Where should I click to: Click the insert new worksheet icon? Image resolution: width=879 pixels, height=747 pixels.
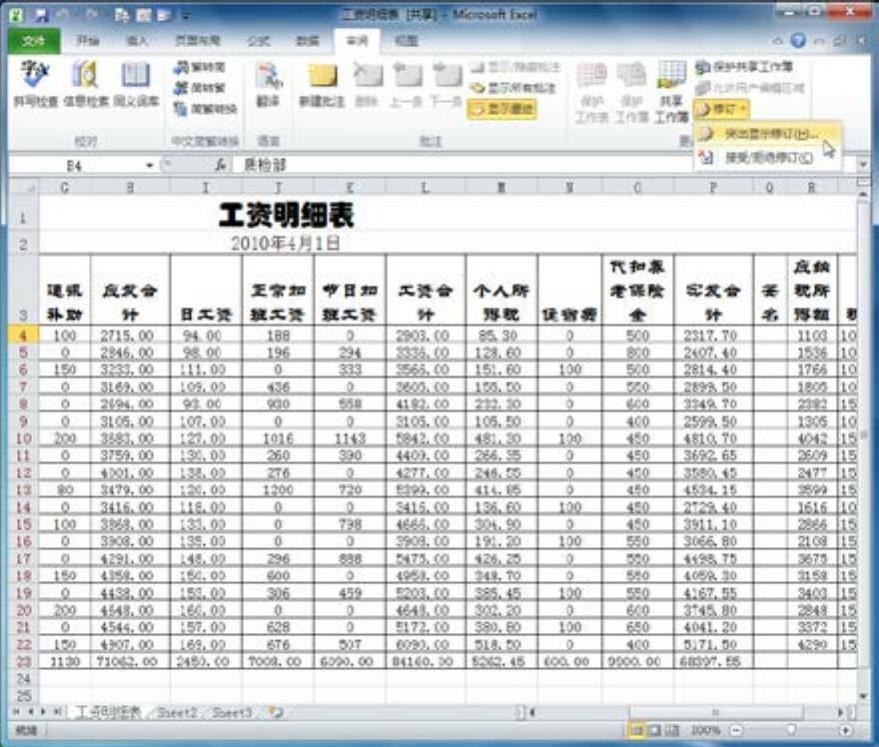275,713
